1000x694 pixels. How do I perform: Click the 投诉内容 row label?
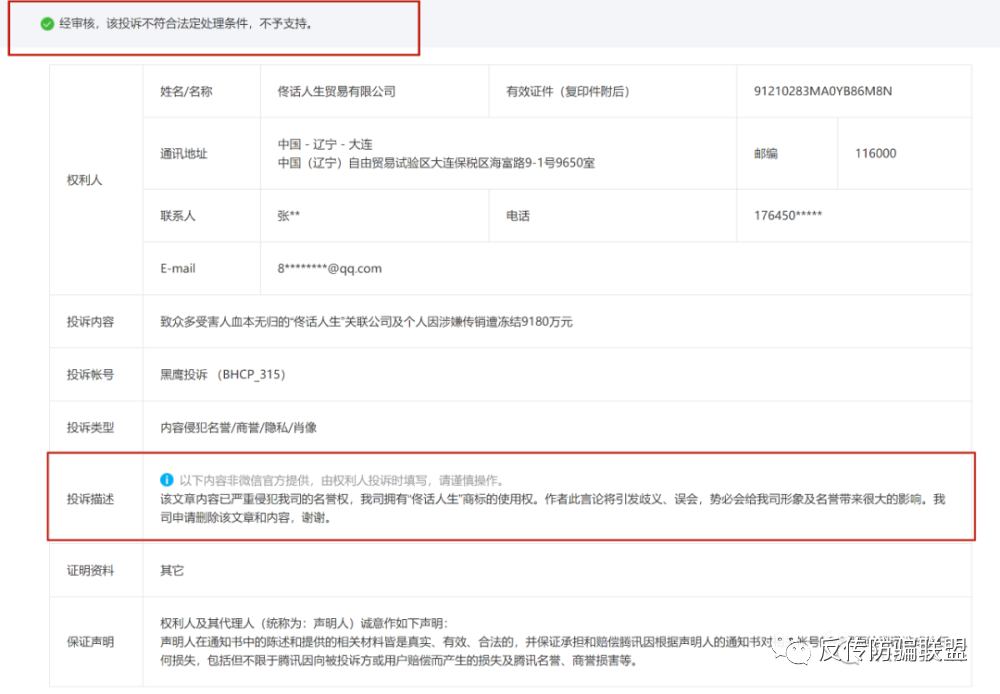coord(90,321)
